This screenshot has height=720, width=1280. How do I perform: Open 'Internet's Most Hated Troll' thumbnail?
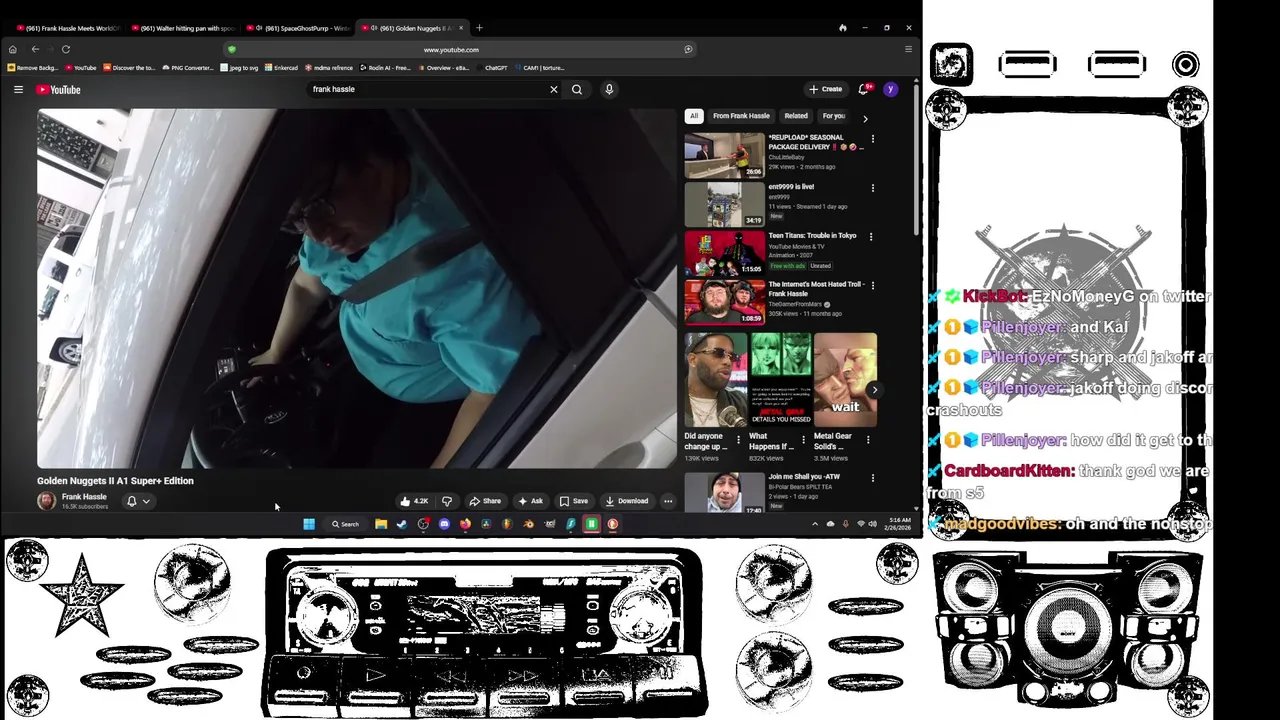pyautogui.click(x=725, y=302)
